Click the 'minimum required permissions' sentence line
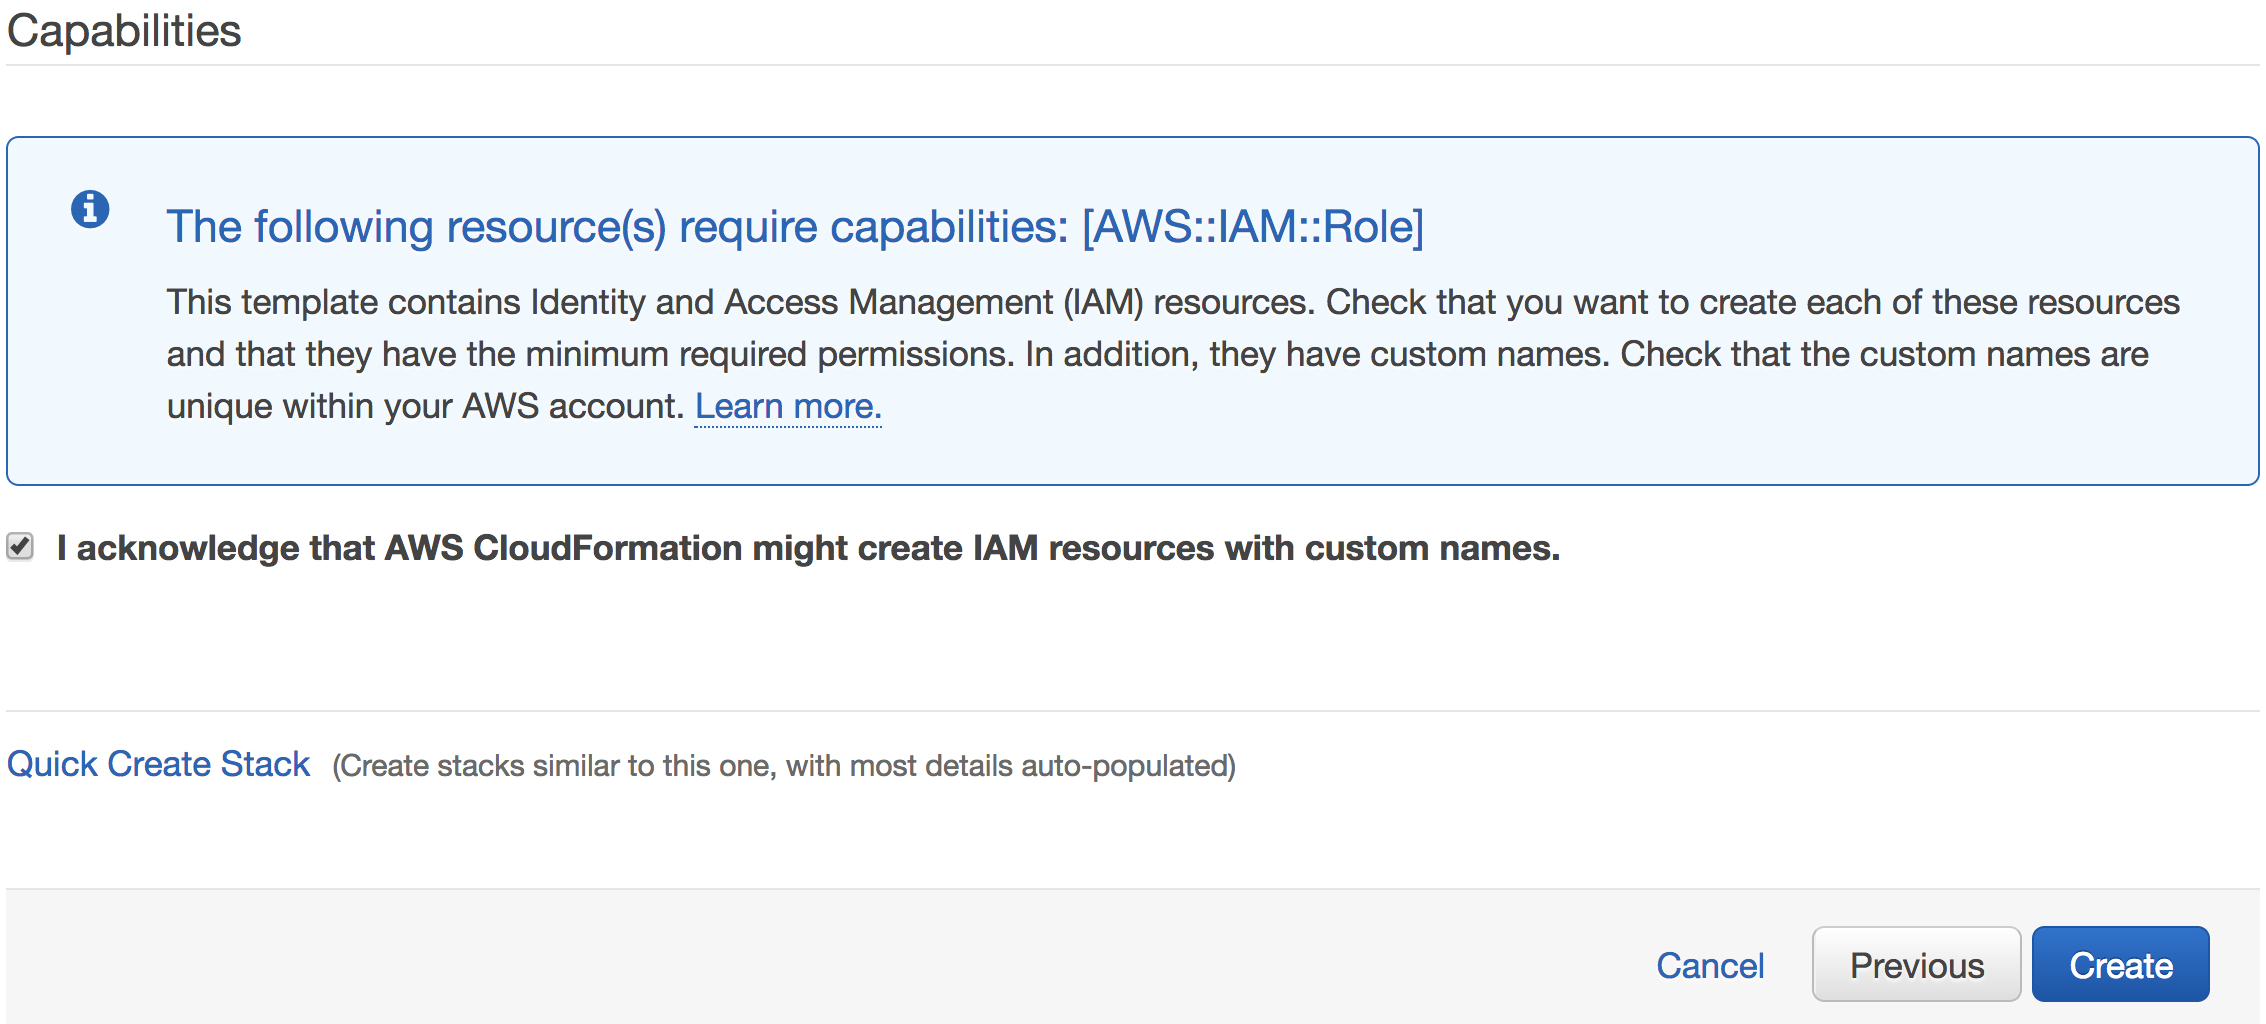Image resolution: width=2266 pixels, height=1024 pixels. pyautogui.click(x=1158, y=354)
